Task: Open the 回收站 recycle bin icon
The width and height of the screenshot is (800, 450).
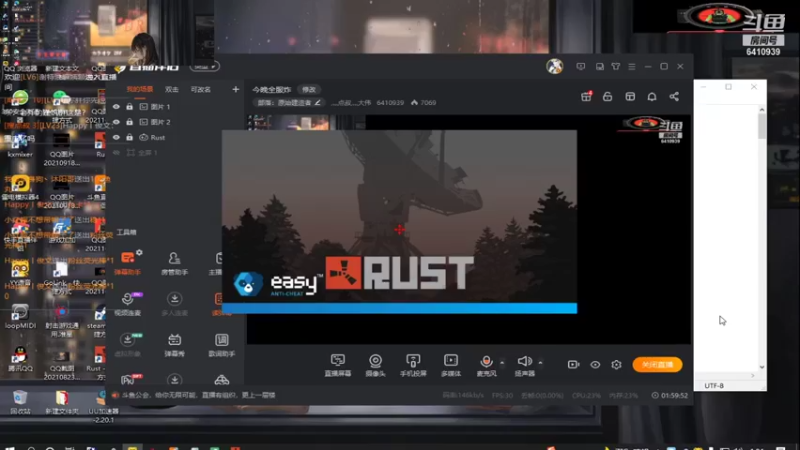Action: pyautogui.click(x=19, y=401)
